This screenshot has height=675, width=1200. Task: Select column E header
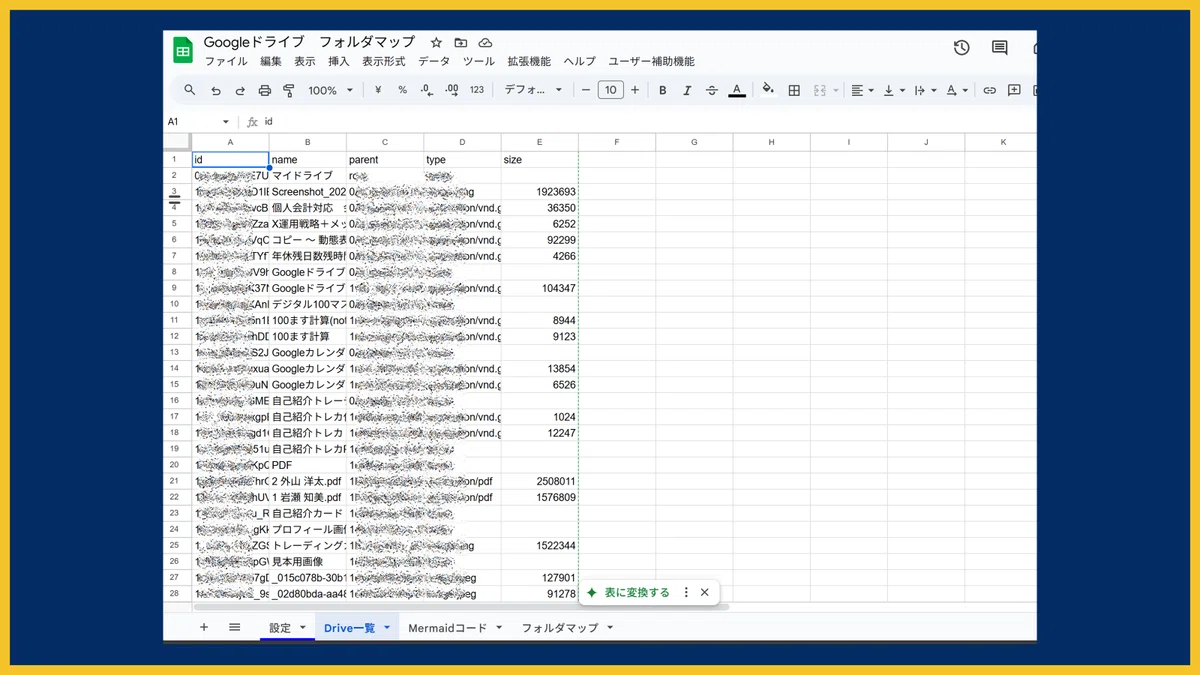click(x=540, y=142)
